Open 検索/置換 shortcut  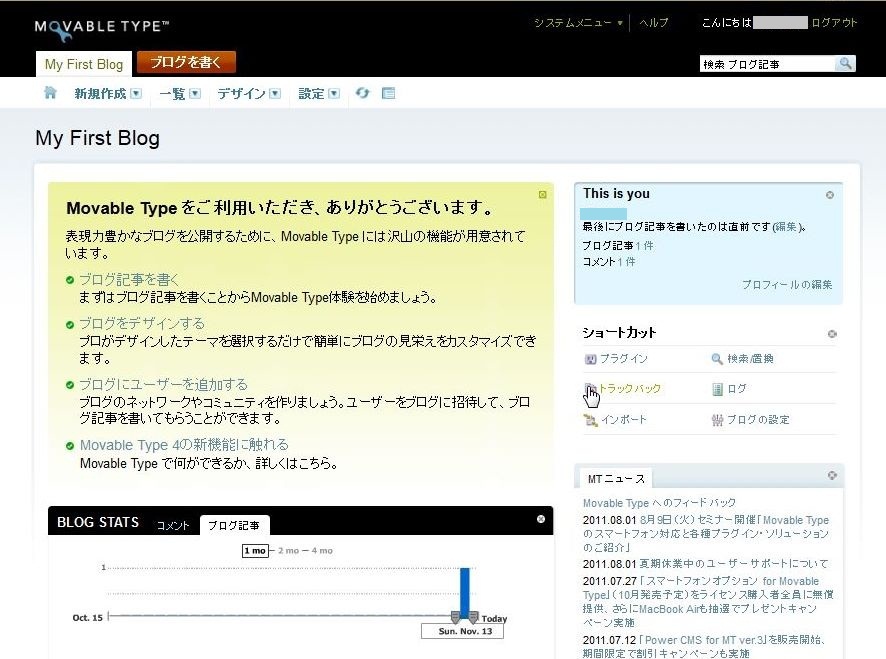coord(742,358)
